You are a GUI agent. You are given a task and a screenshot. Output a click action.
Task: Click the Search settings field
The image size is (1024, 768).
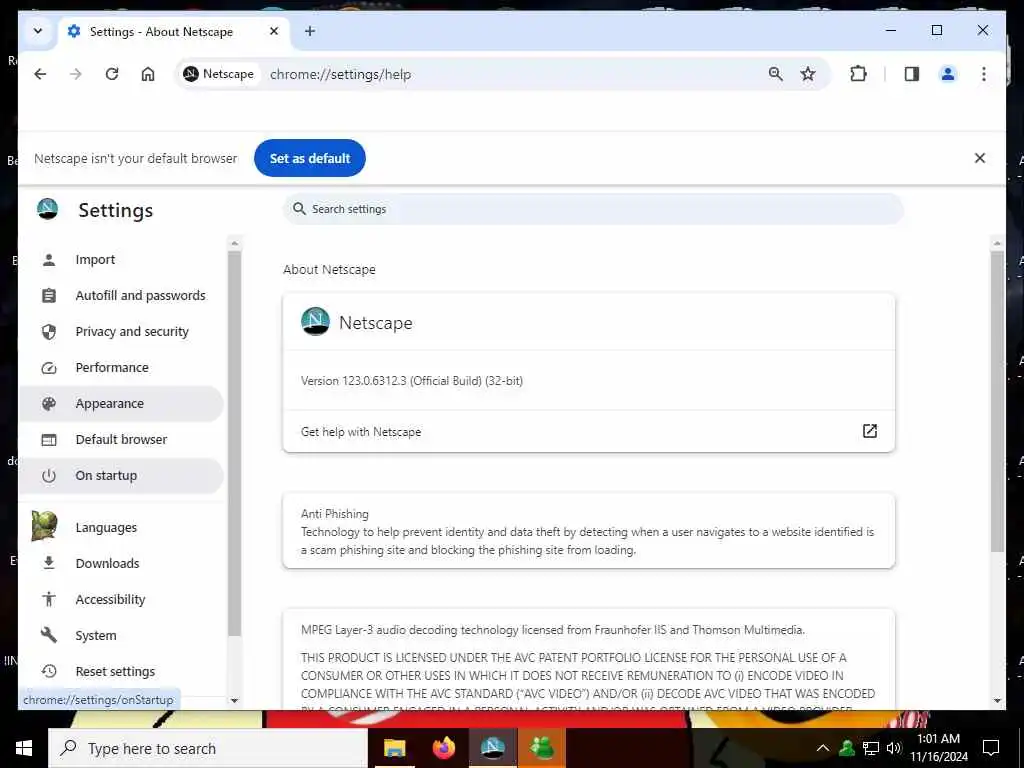tap(593, 209)
